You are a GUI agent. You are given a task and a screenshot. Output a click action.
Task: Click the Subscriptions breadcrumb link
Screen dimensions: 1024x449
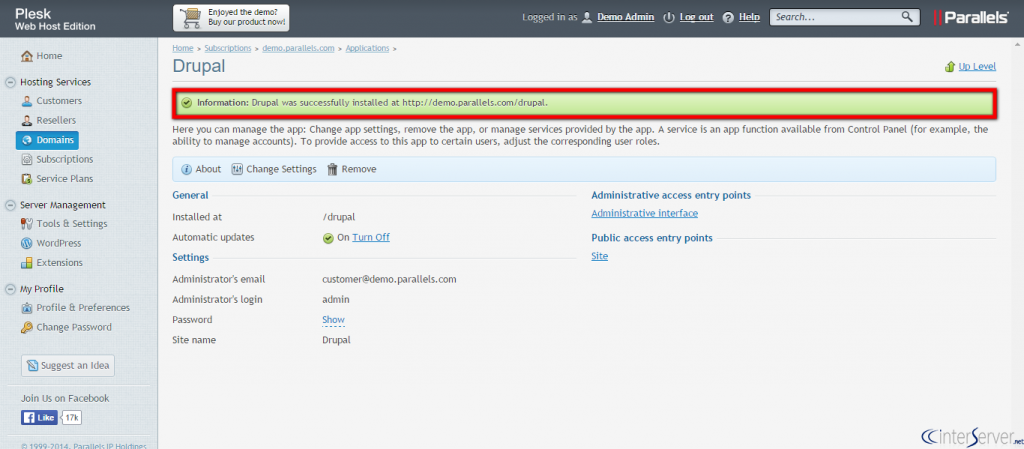click(228, 48)
